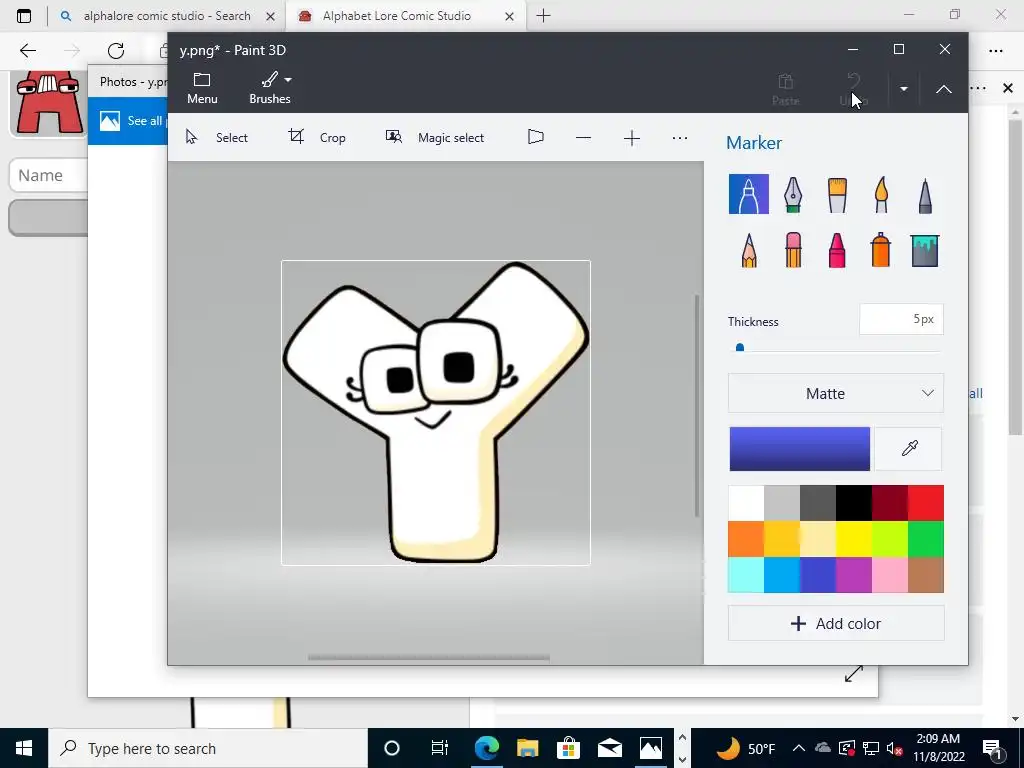Choose the dark gray color swatch
The height and width of the screenshot is (768, 1024).
coord(818,503)
